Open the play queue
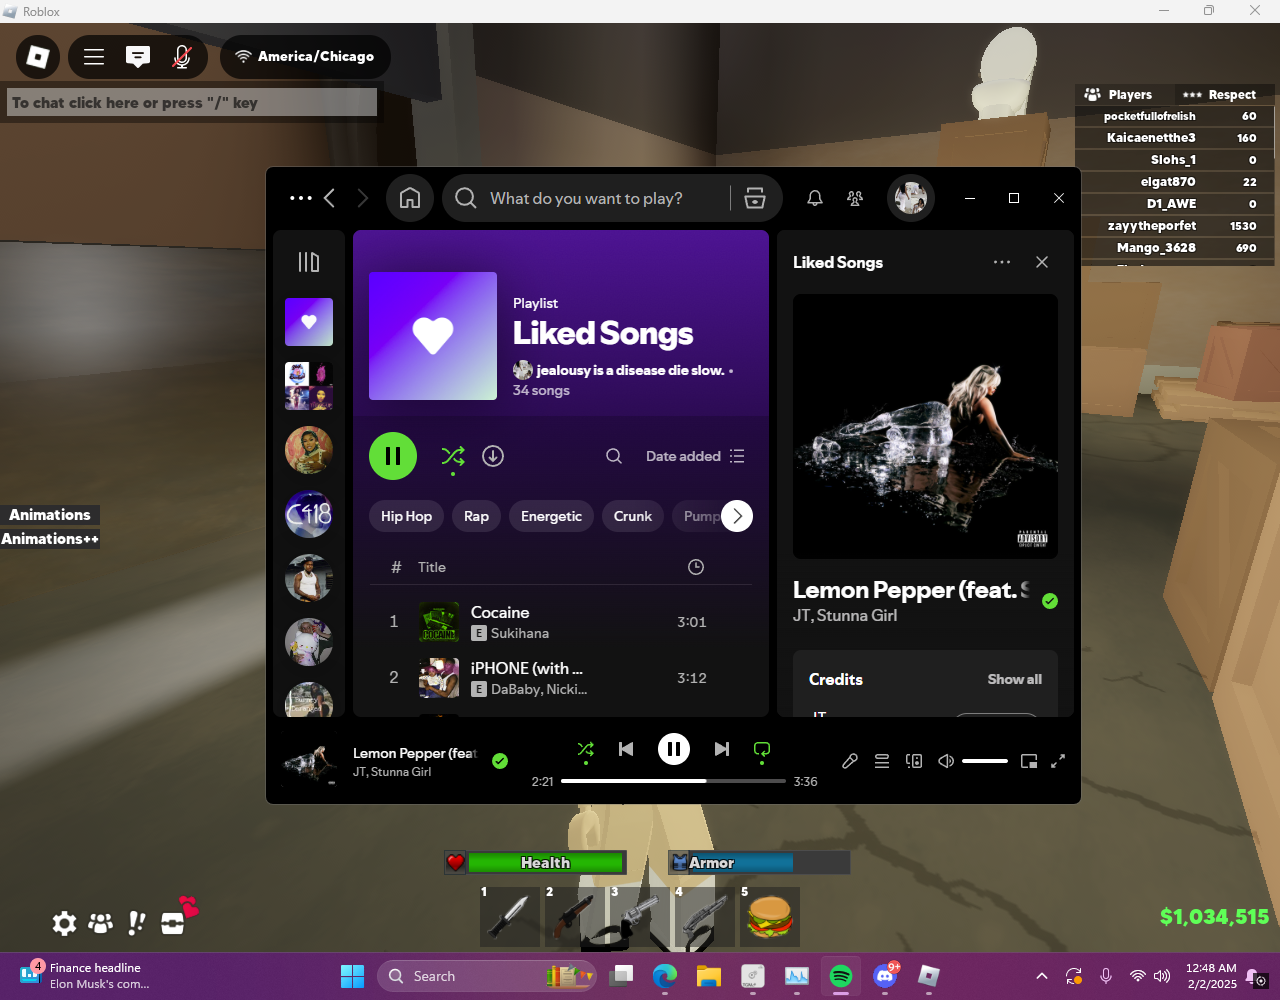The height and width of the screenshot is (1000, 1280). pos(882,761)
